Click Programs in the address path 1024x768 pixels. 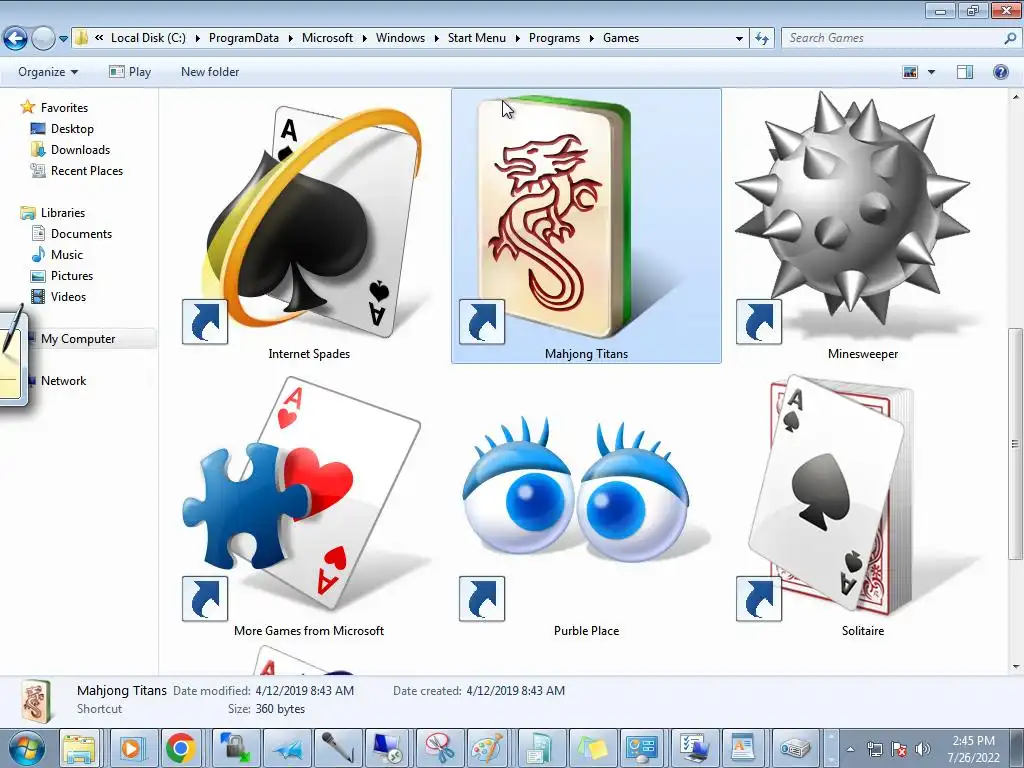(554, 38)
